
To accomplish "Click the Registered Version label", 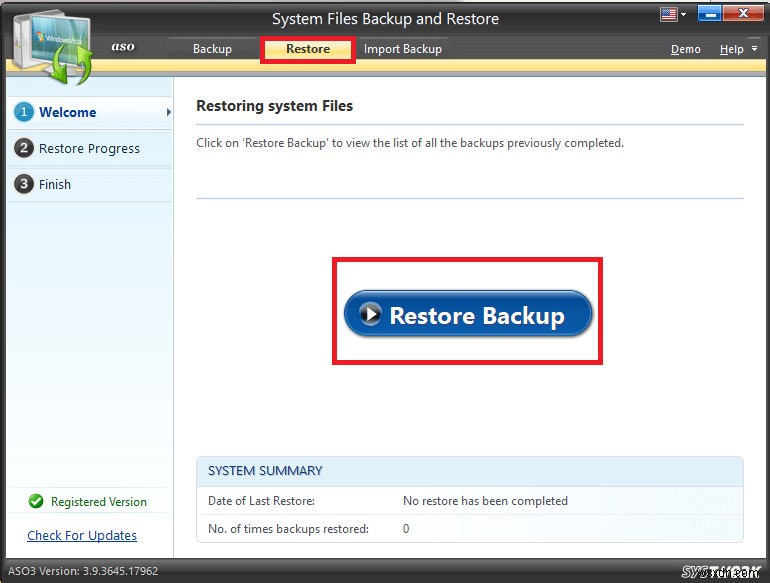I will tap(99, 502).
